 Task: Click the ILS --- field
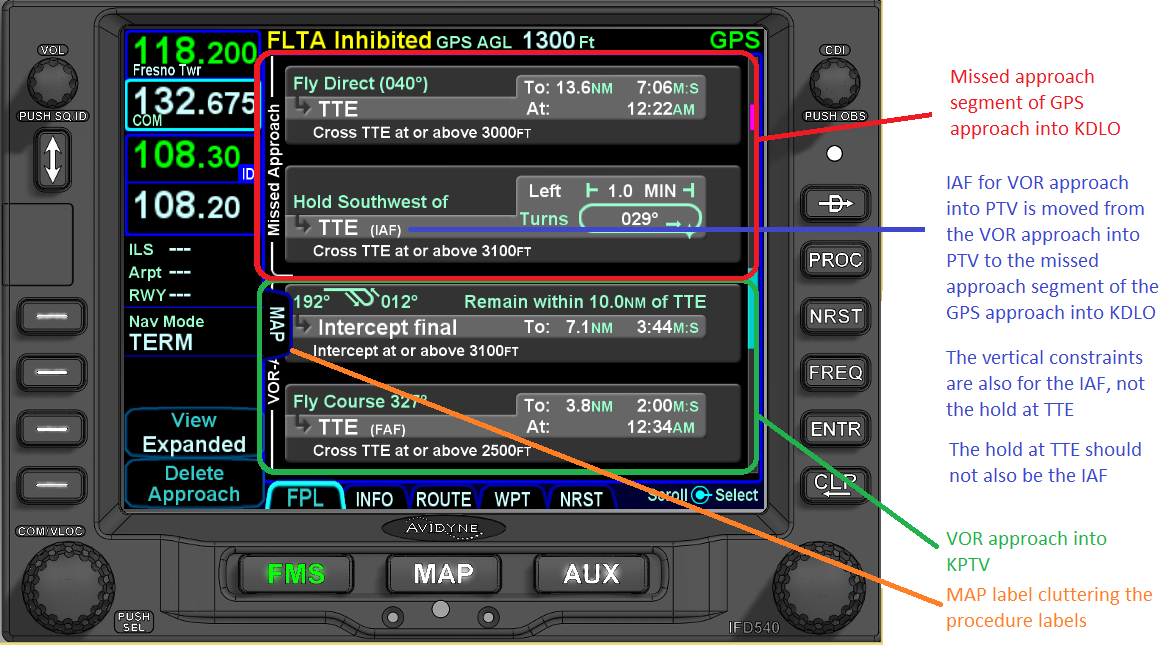pyautogui.click(x=160, y=250)
